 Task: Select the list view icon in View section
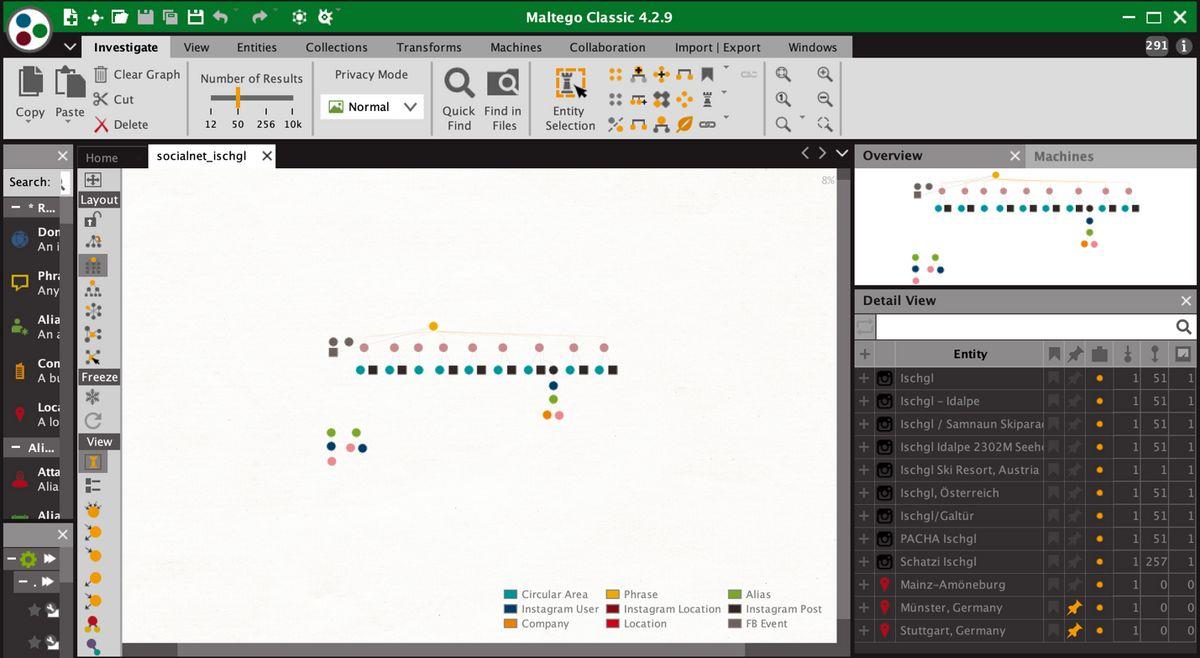click(x=93, y=485)
